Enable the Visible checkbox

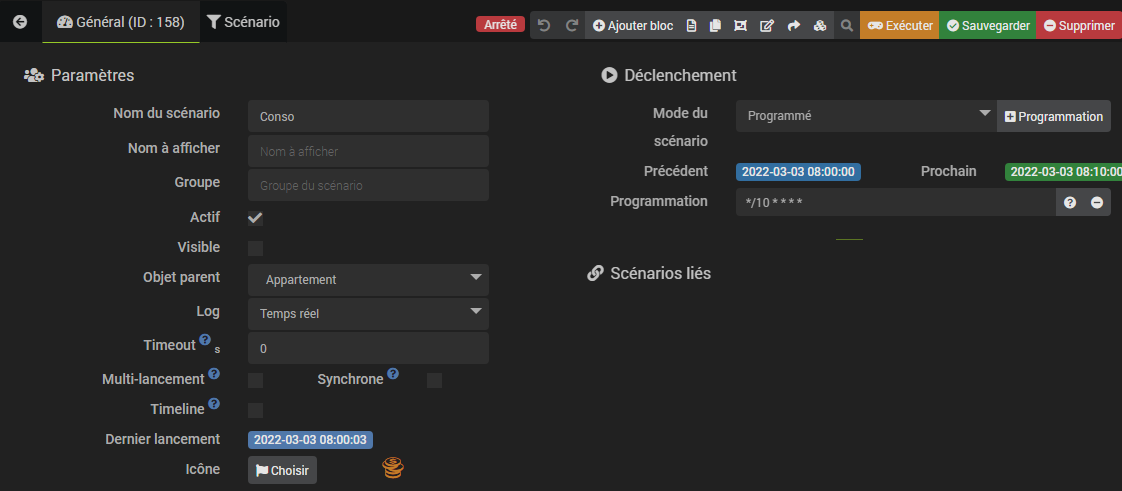[255, 248]
